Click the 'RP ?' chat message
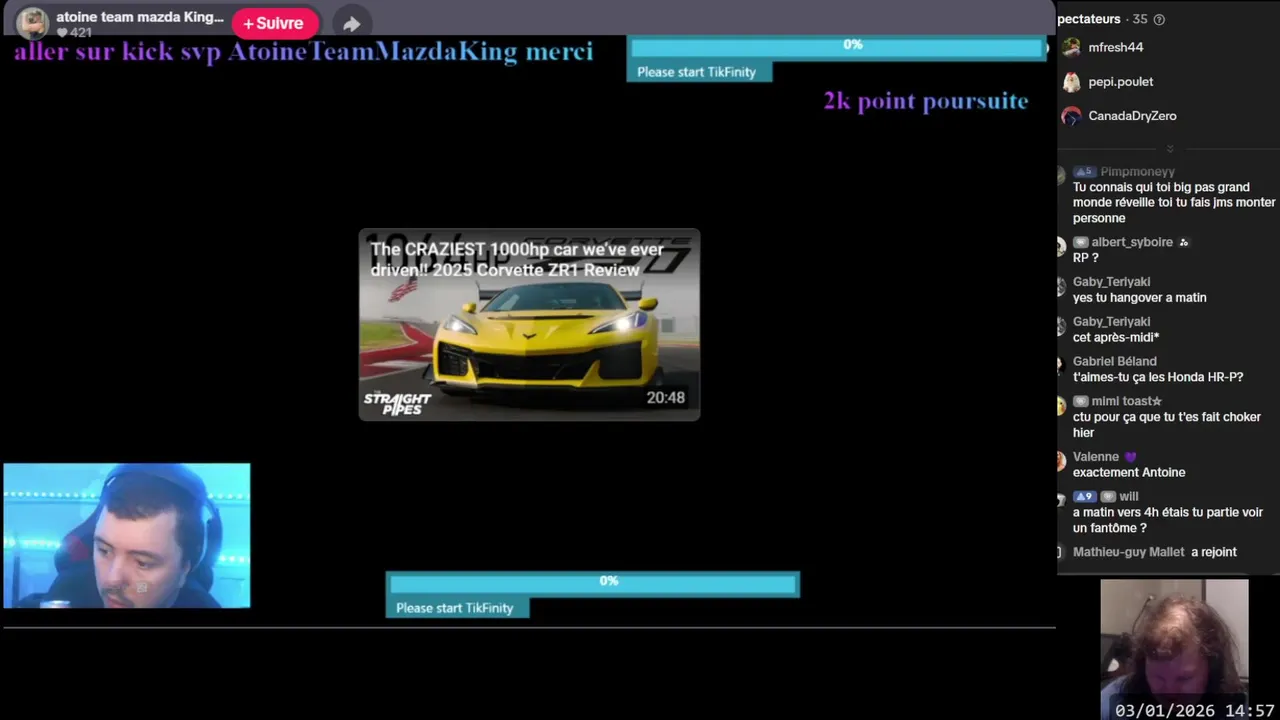Image resolution: width=1280 pixels, height=720 pixels. 1086,257
